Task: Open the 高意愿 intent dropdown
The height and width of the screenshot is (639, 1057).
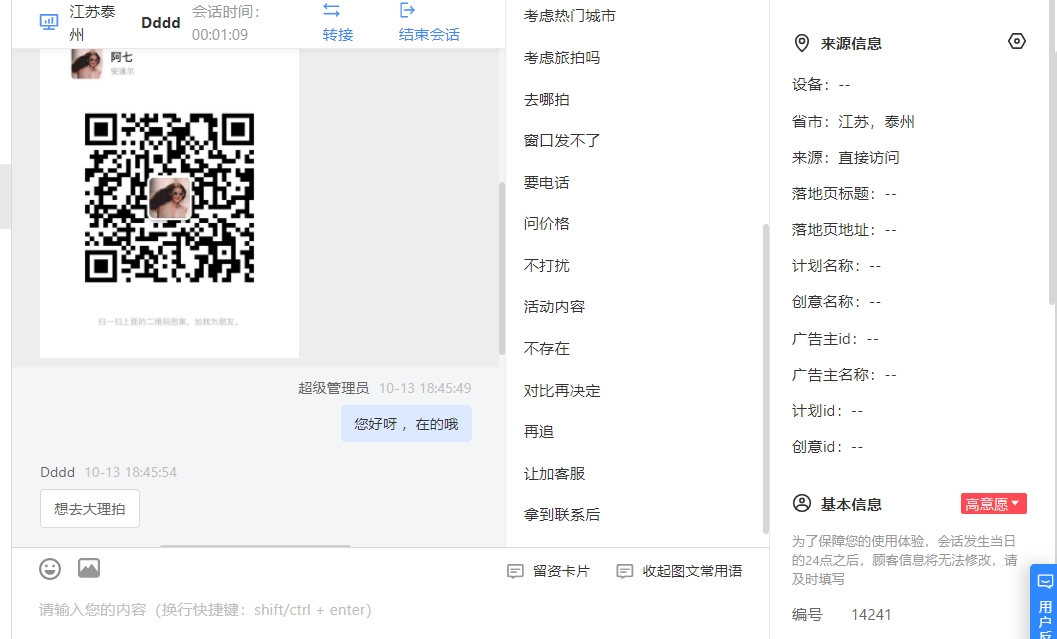Action: coord(994,504)
